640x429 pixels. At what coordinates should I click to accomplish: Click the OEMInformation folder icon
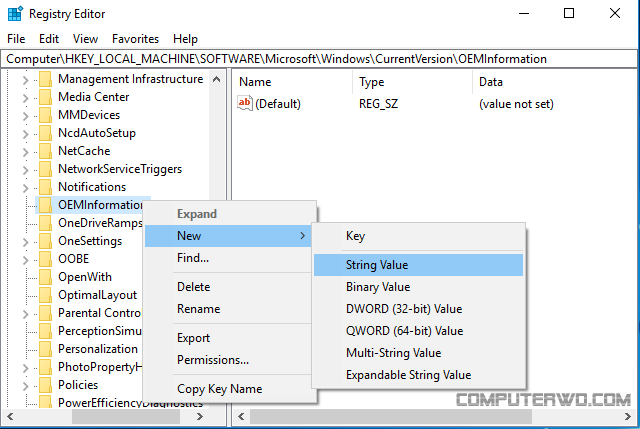[x=45, y=205]
